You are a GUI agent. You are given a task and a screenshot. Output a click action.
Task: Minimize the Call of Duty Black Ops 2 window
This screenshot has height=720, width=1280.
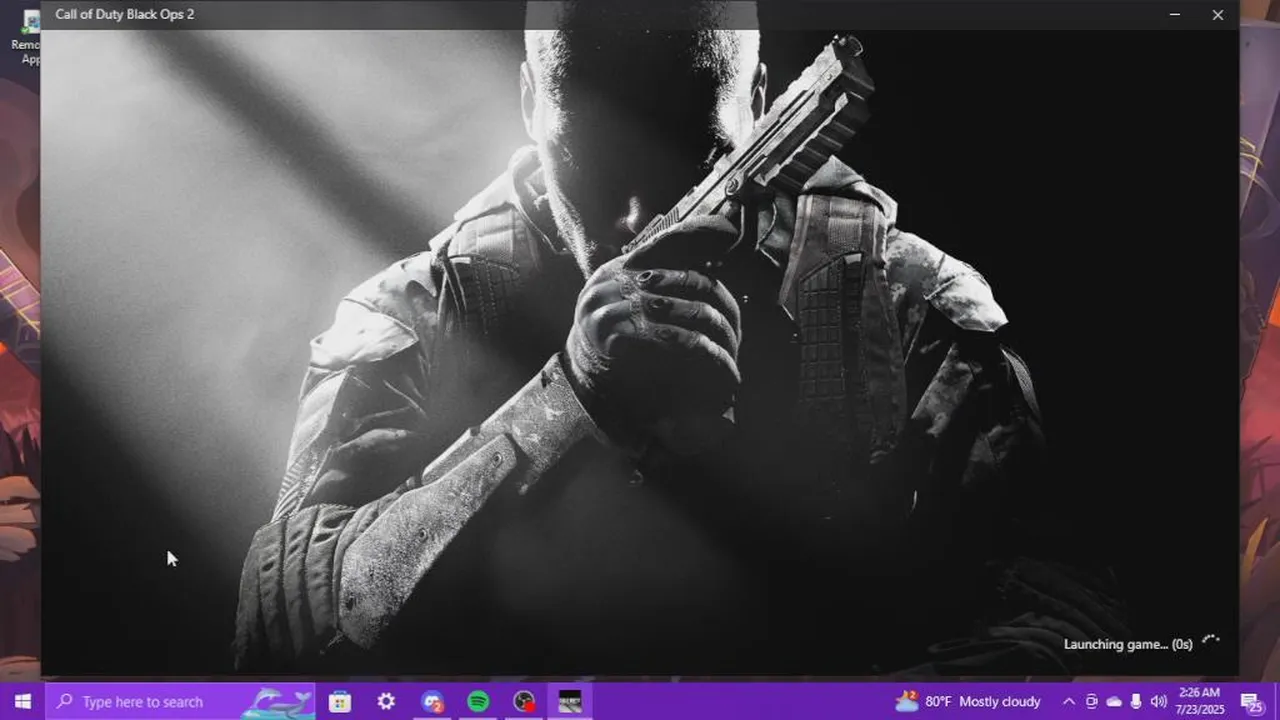(1175, 14)
